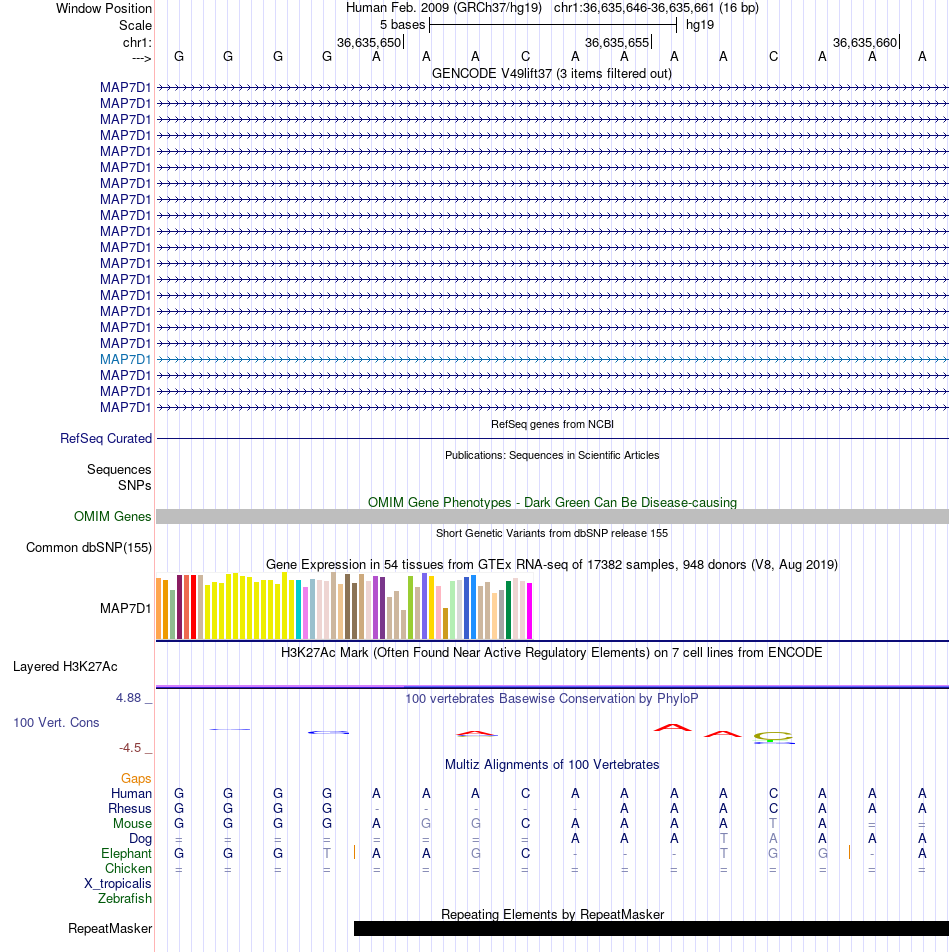The width and height of the screenshot is (950, 952).
Task: Click the OMIM Genes track label
Action: click(x=112, y=516)
